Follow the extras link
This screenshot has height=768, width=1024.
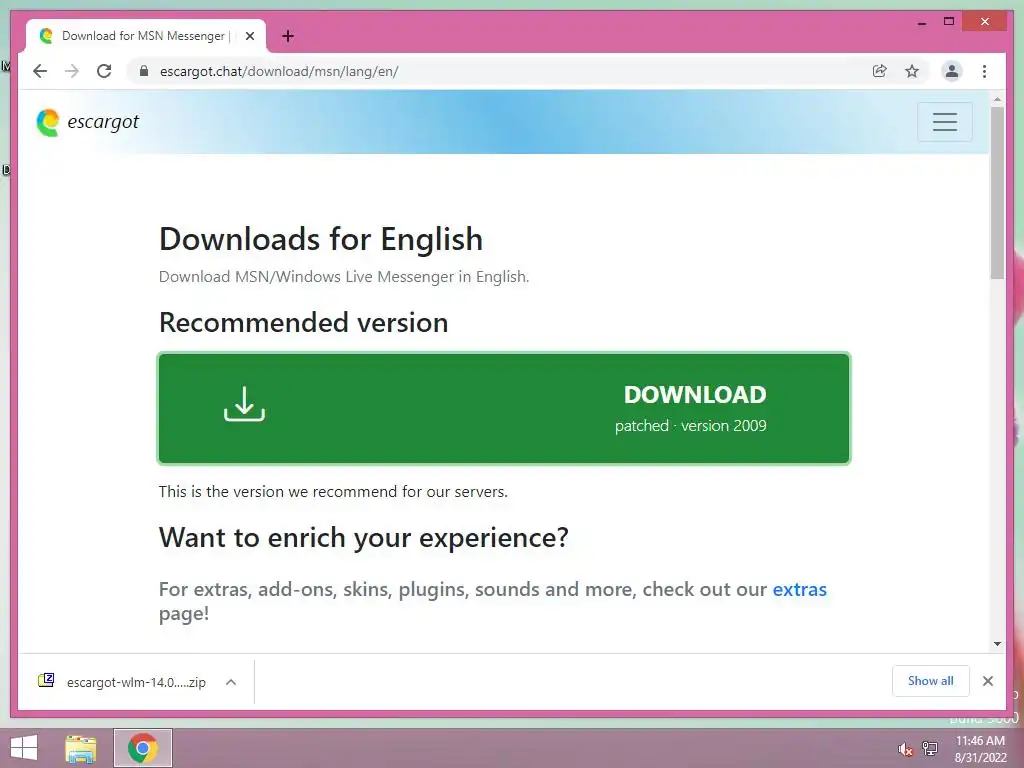pyautogui.click(x=799, y=589)
